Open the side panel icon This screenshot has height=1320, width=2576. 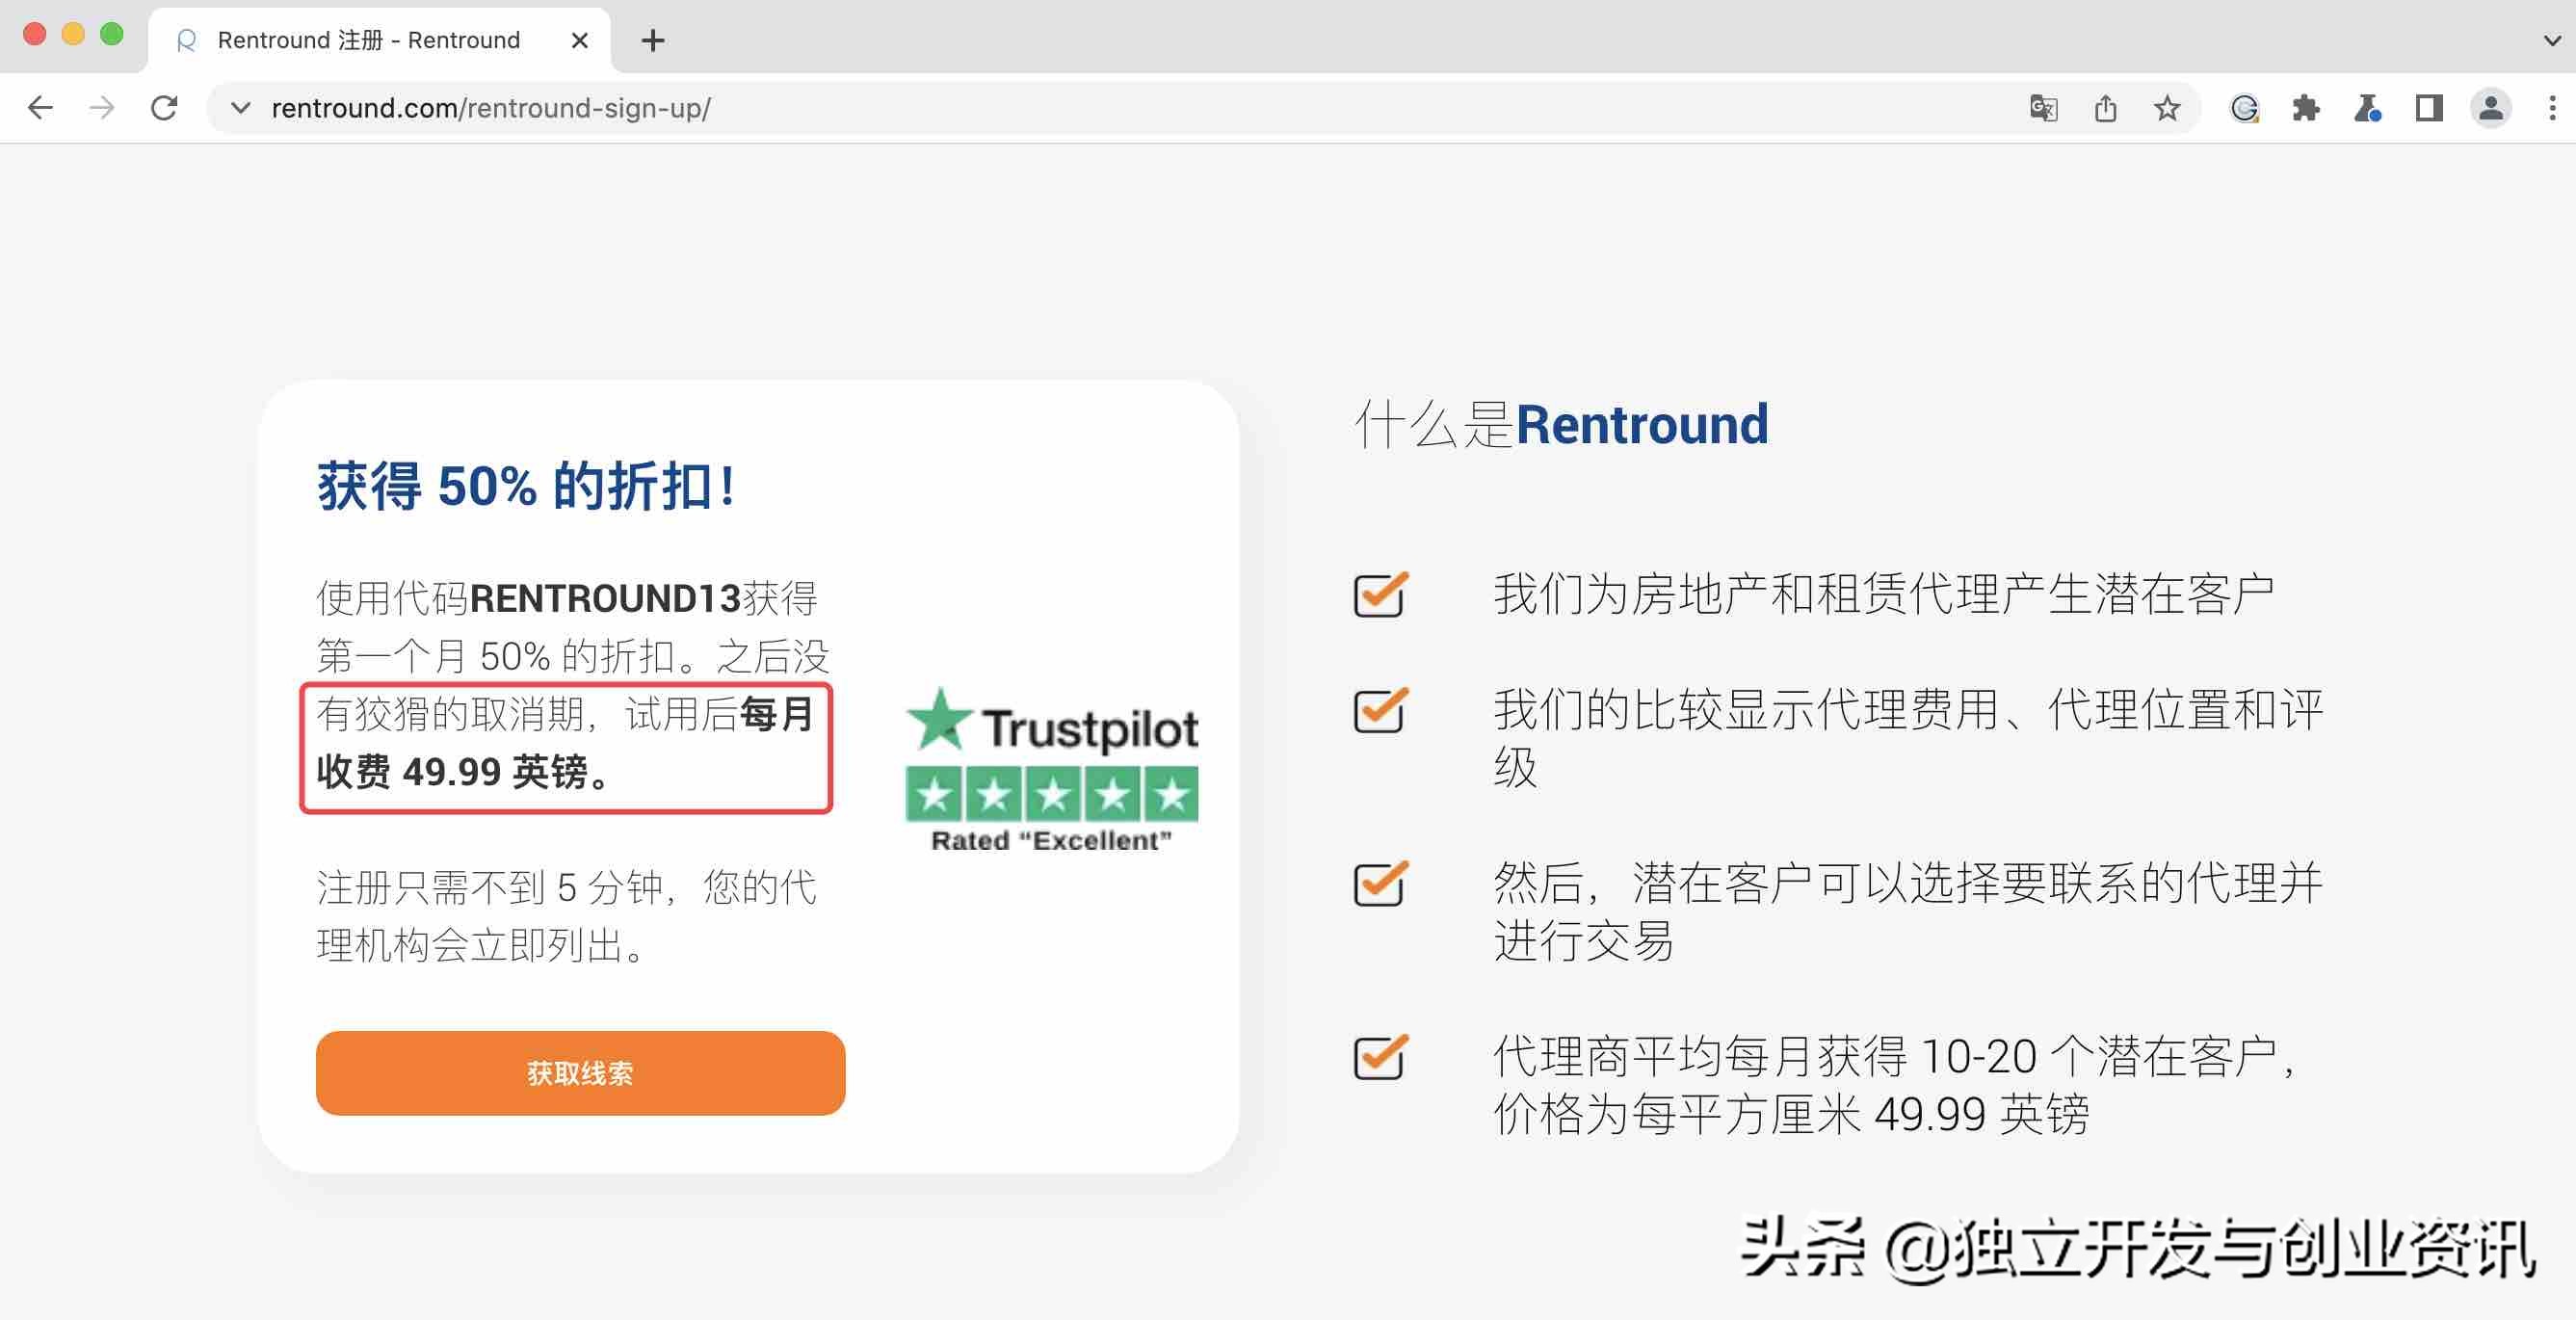[2427, 108]
